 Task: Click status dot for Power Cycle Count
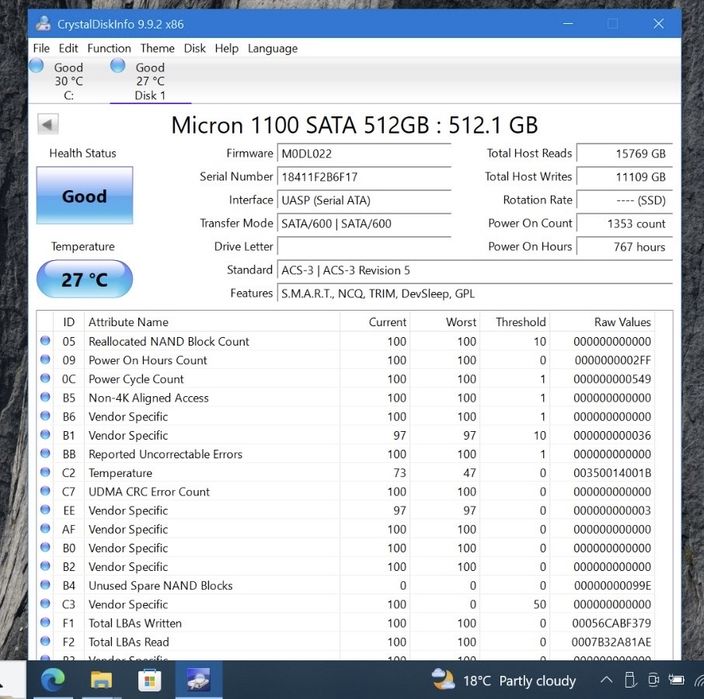pyautogui.click(x=45, y=378)
